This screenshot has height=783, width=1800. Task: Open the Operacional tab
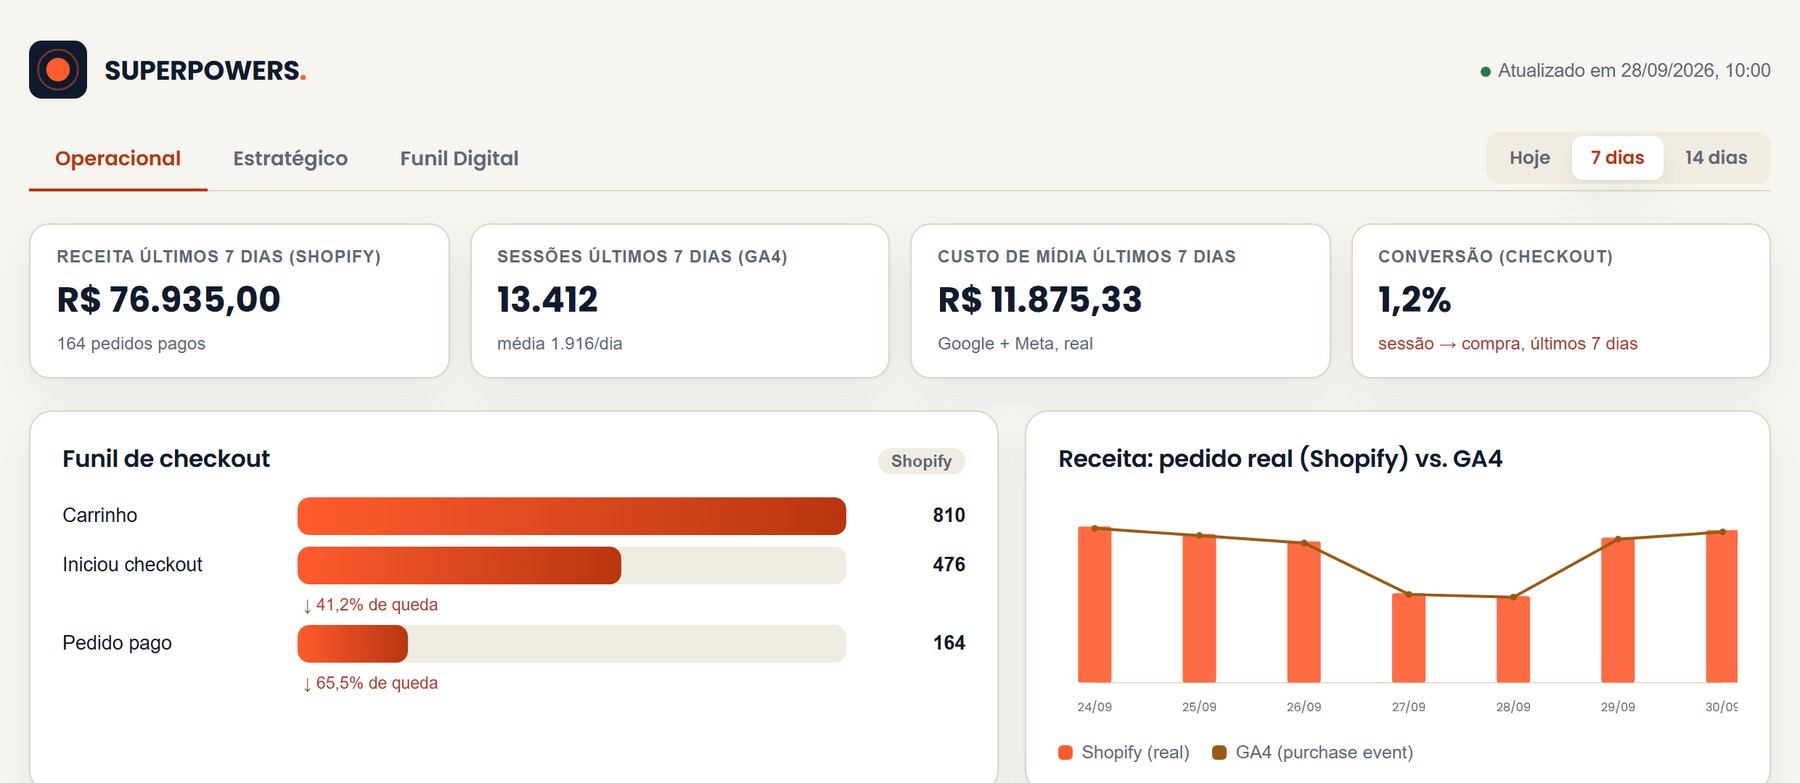point(118,159)
